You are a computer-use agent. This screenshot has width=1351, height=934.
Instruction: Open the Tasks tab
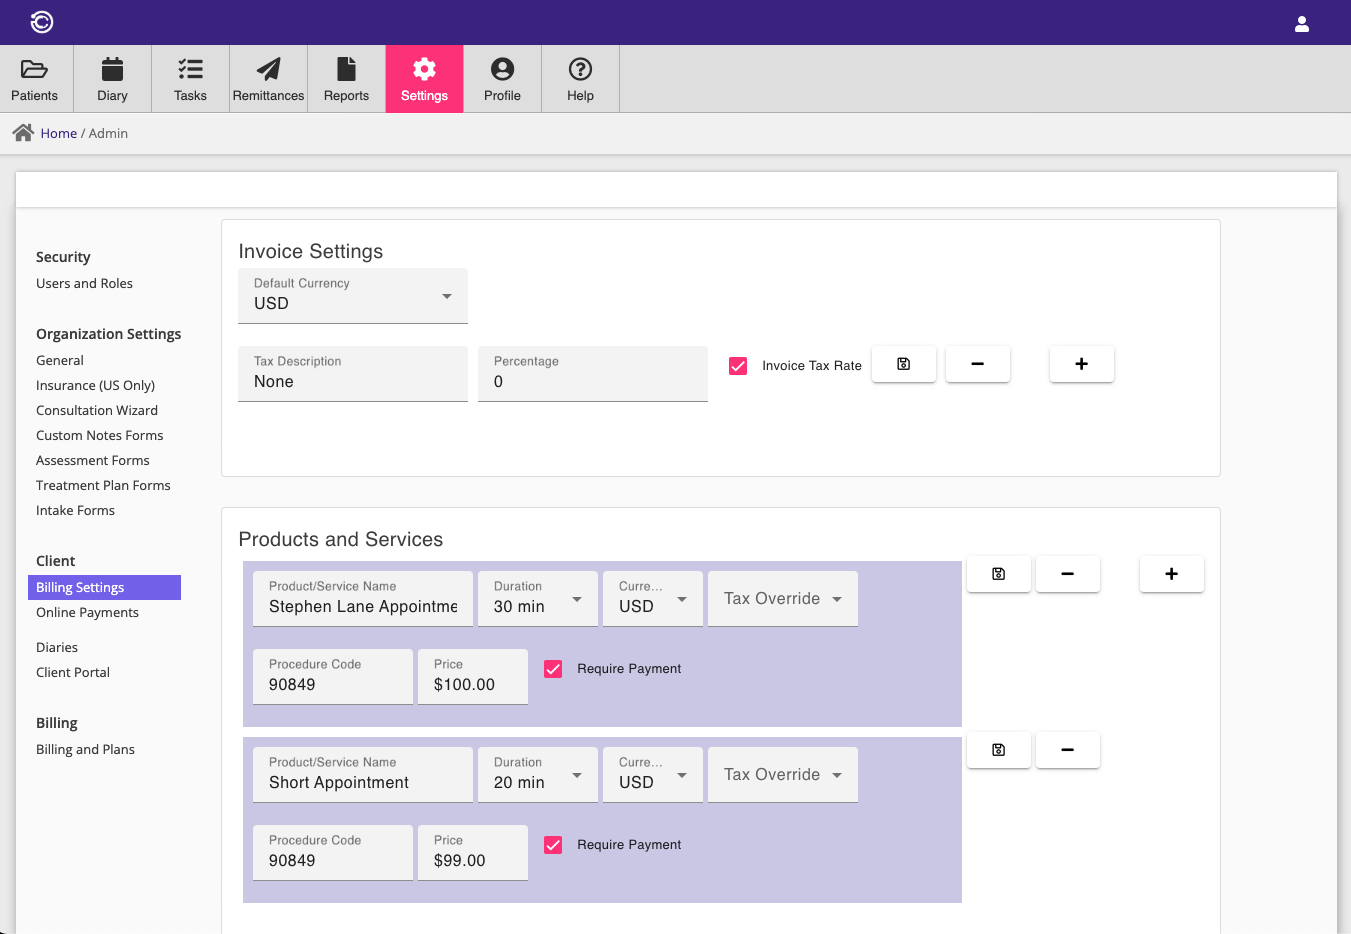pos(190,79)
